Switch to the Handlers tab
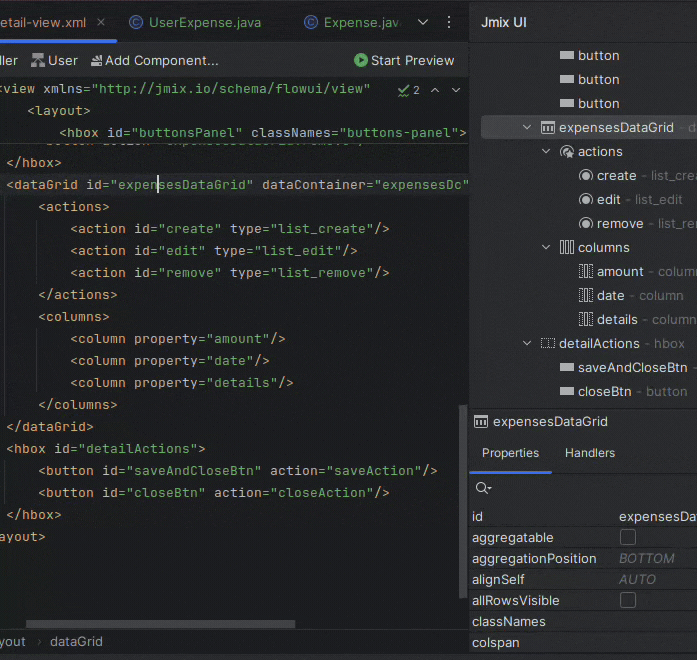Image resolution: width=697 pixels, height=660 pixels. [x=589, y=453]
